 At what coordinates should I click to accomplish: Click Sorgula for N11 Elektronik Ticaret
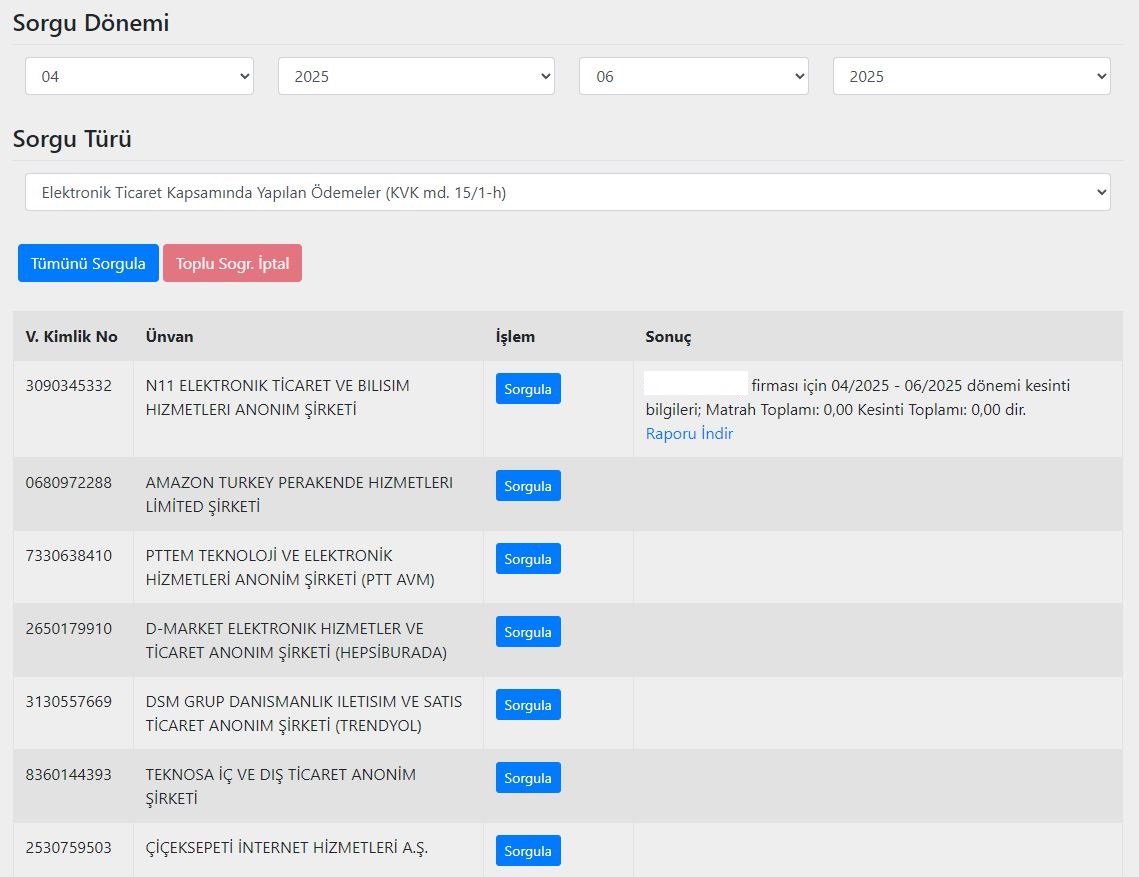coord(528,389)
